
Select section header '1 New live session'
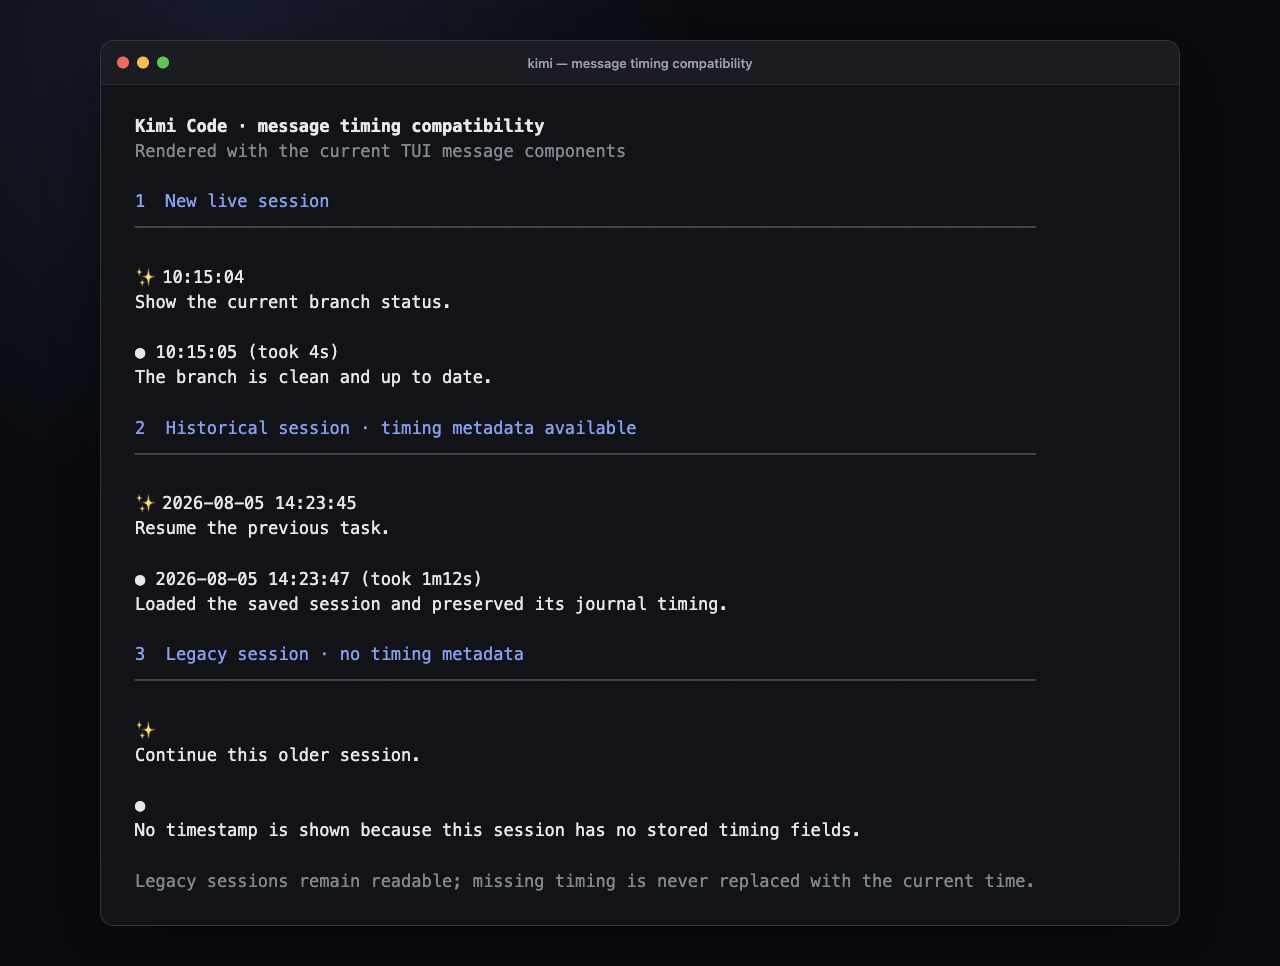coord(232,201)
